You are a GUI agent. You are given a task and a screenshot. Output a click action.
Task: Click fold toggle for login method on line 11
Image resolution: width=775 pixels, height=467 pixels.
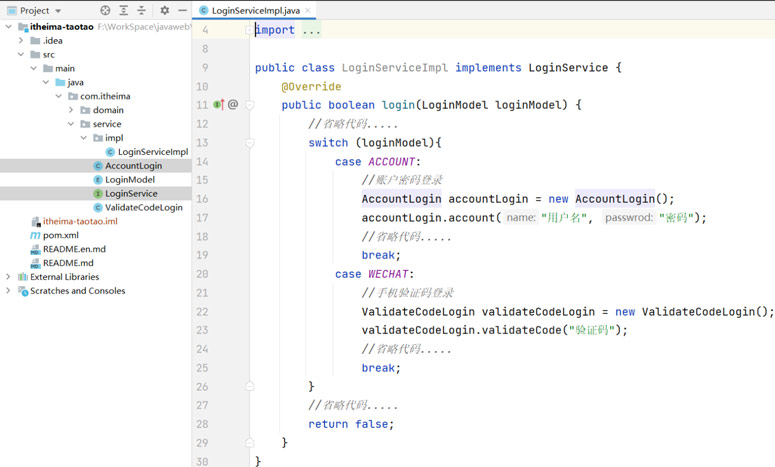point(250,105)
